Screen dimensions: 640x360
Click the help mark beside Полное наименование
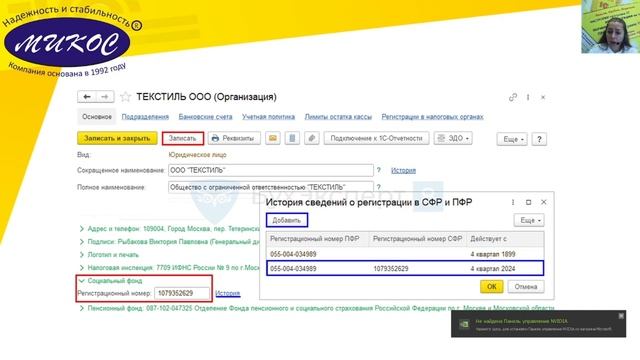(379, 187)
